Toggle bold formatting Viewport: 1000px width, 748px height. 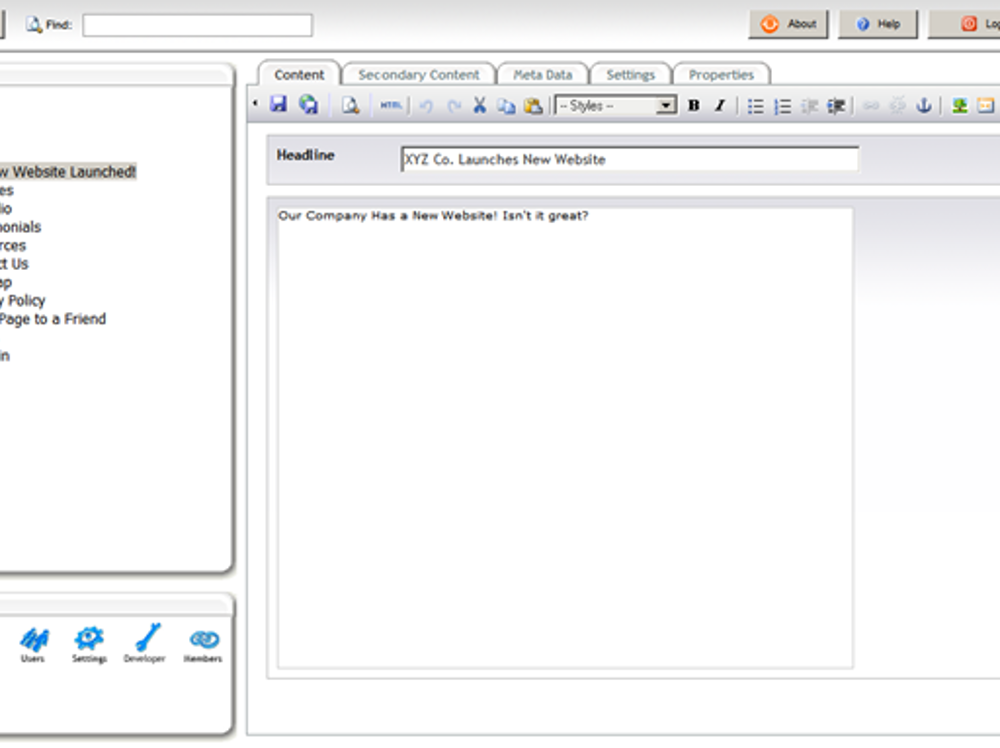coord(693,105)
